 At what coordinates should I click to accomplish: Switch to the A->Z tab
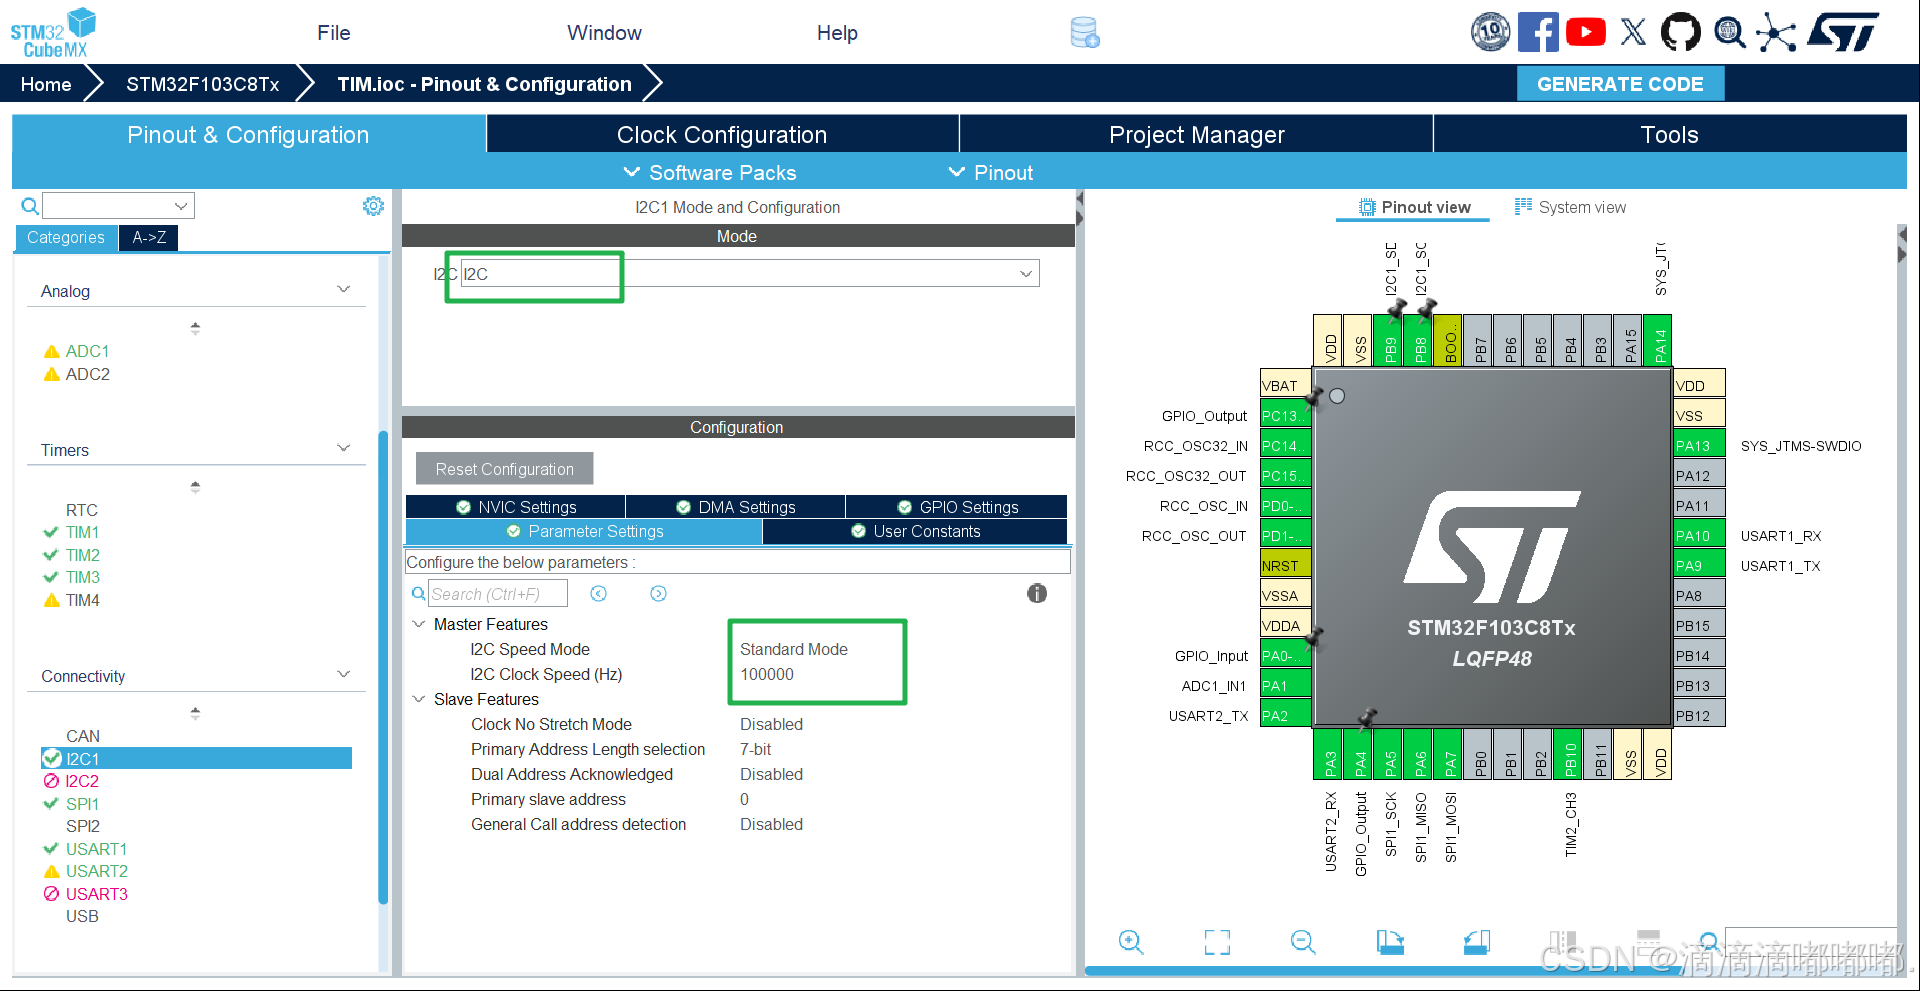(x=149, y=237)
